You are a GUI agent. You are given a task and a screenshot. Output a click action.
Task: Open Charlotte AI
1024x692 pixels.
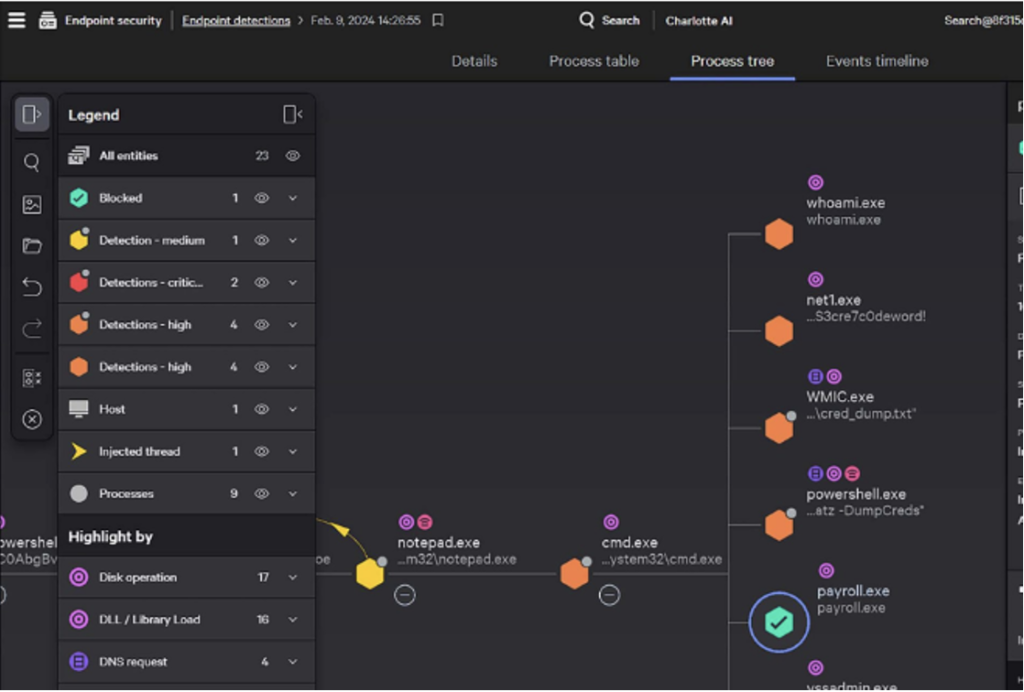point(699,21)
